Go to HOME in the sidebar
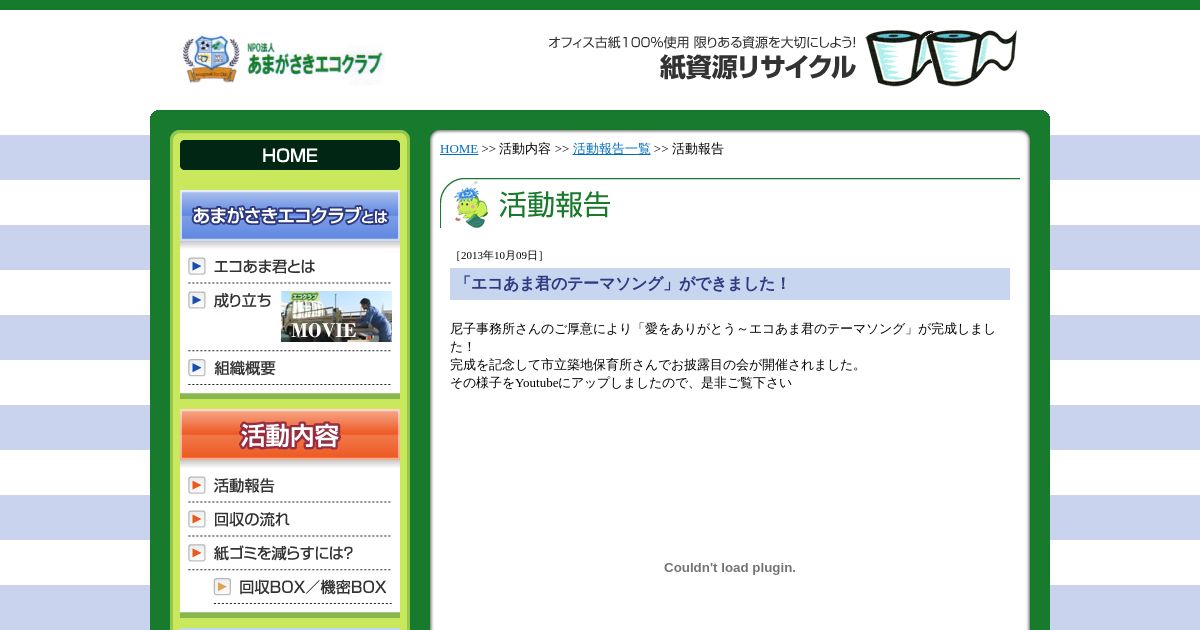The height and width of the screenshot is (630, 1200). 290,155
